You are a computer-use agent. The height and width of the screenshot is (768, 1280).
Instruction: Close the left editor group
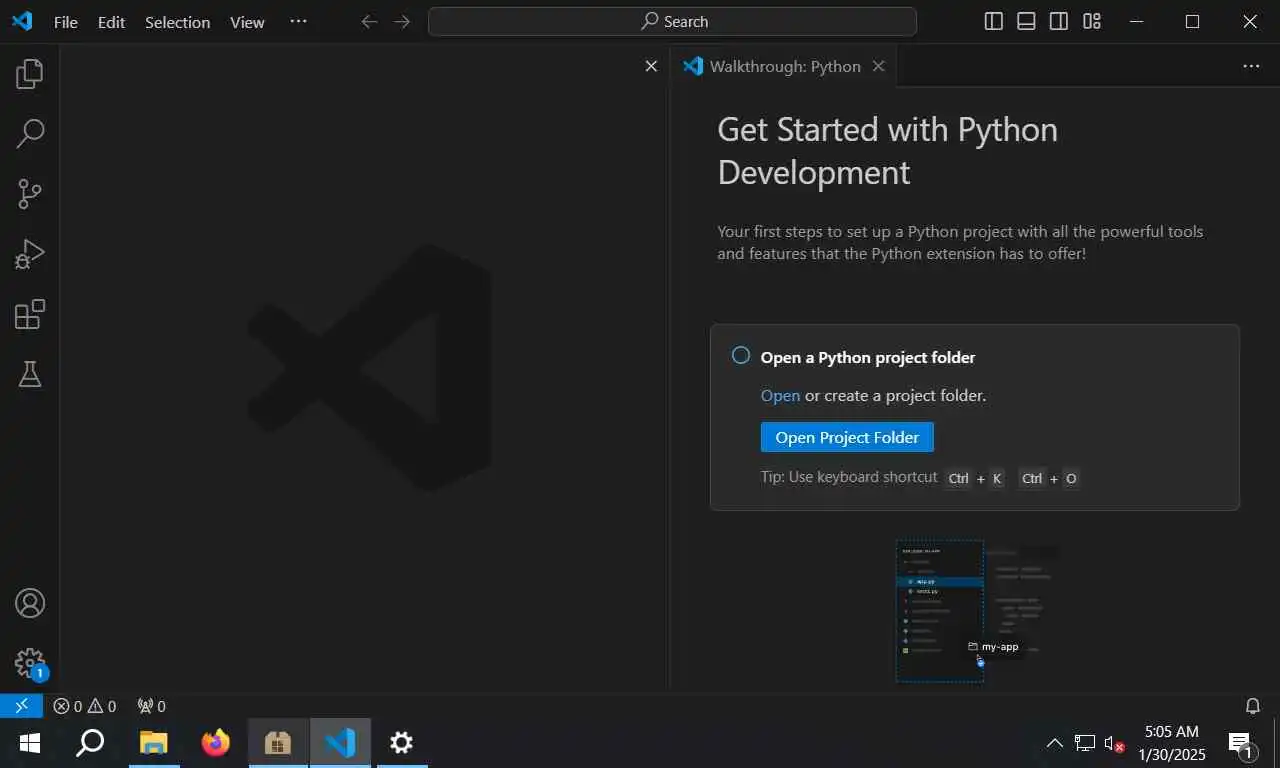(x=651, y=66)
